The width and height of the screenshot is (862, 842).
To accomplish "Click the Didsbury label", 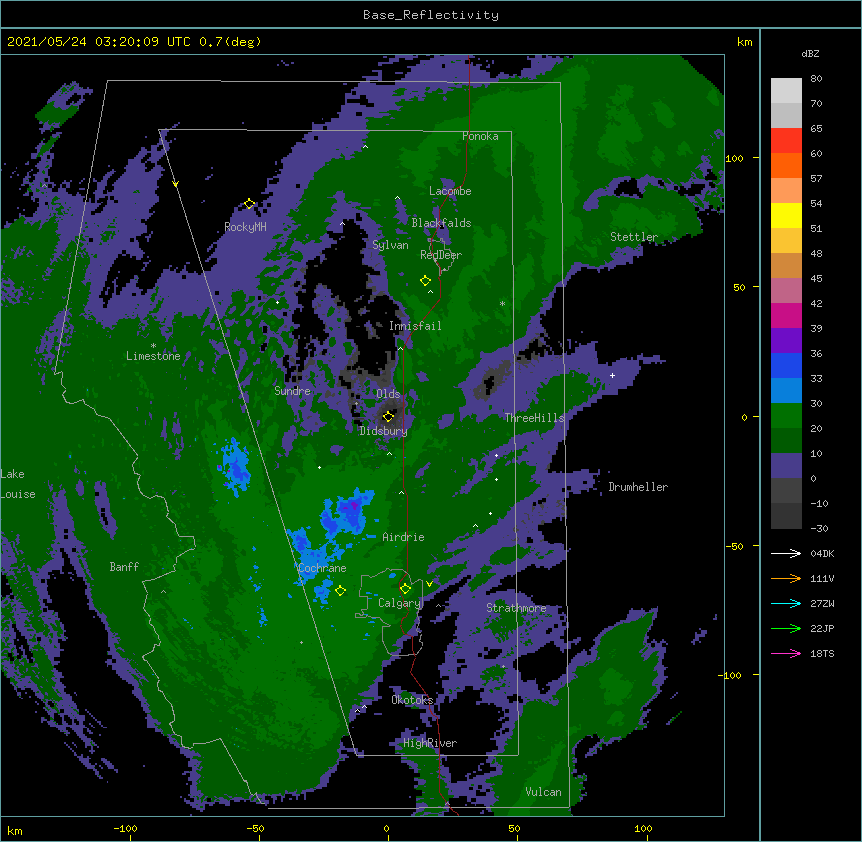I will click(x=383, y=431).
